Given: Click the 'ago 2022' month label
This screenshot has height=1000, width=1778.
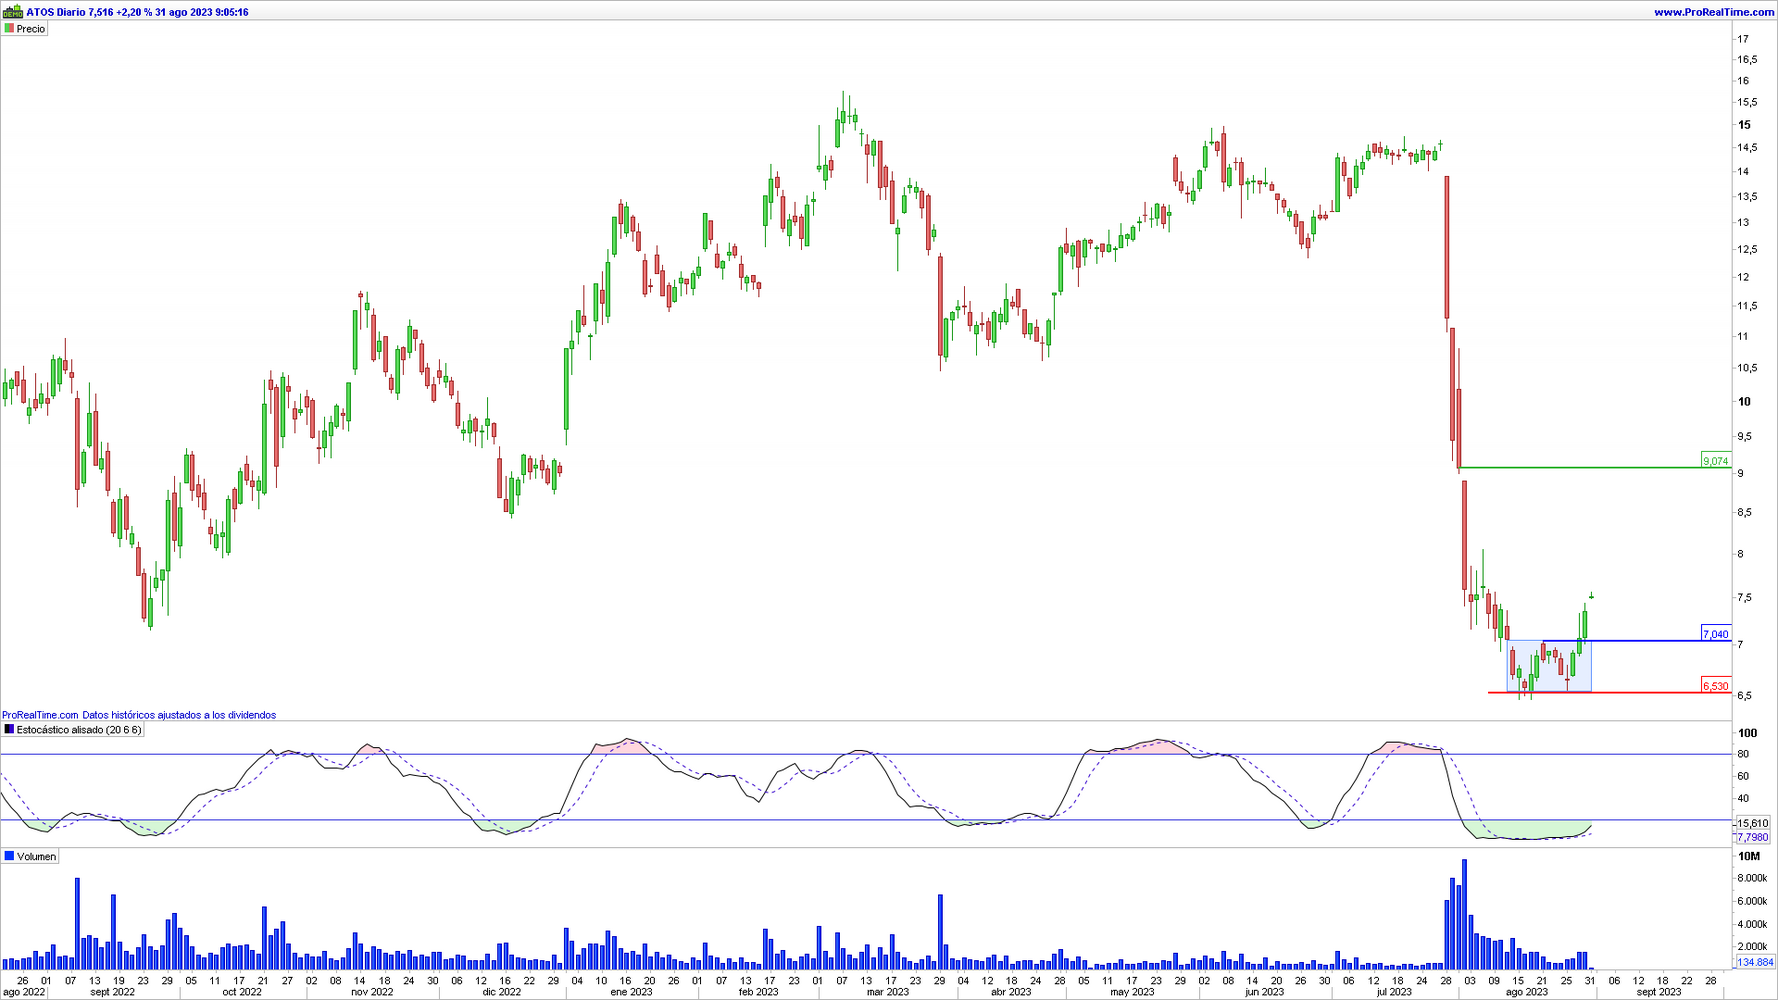Looking at the screenshot, I should [24, 992].
